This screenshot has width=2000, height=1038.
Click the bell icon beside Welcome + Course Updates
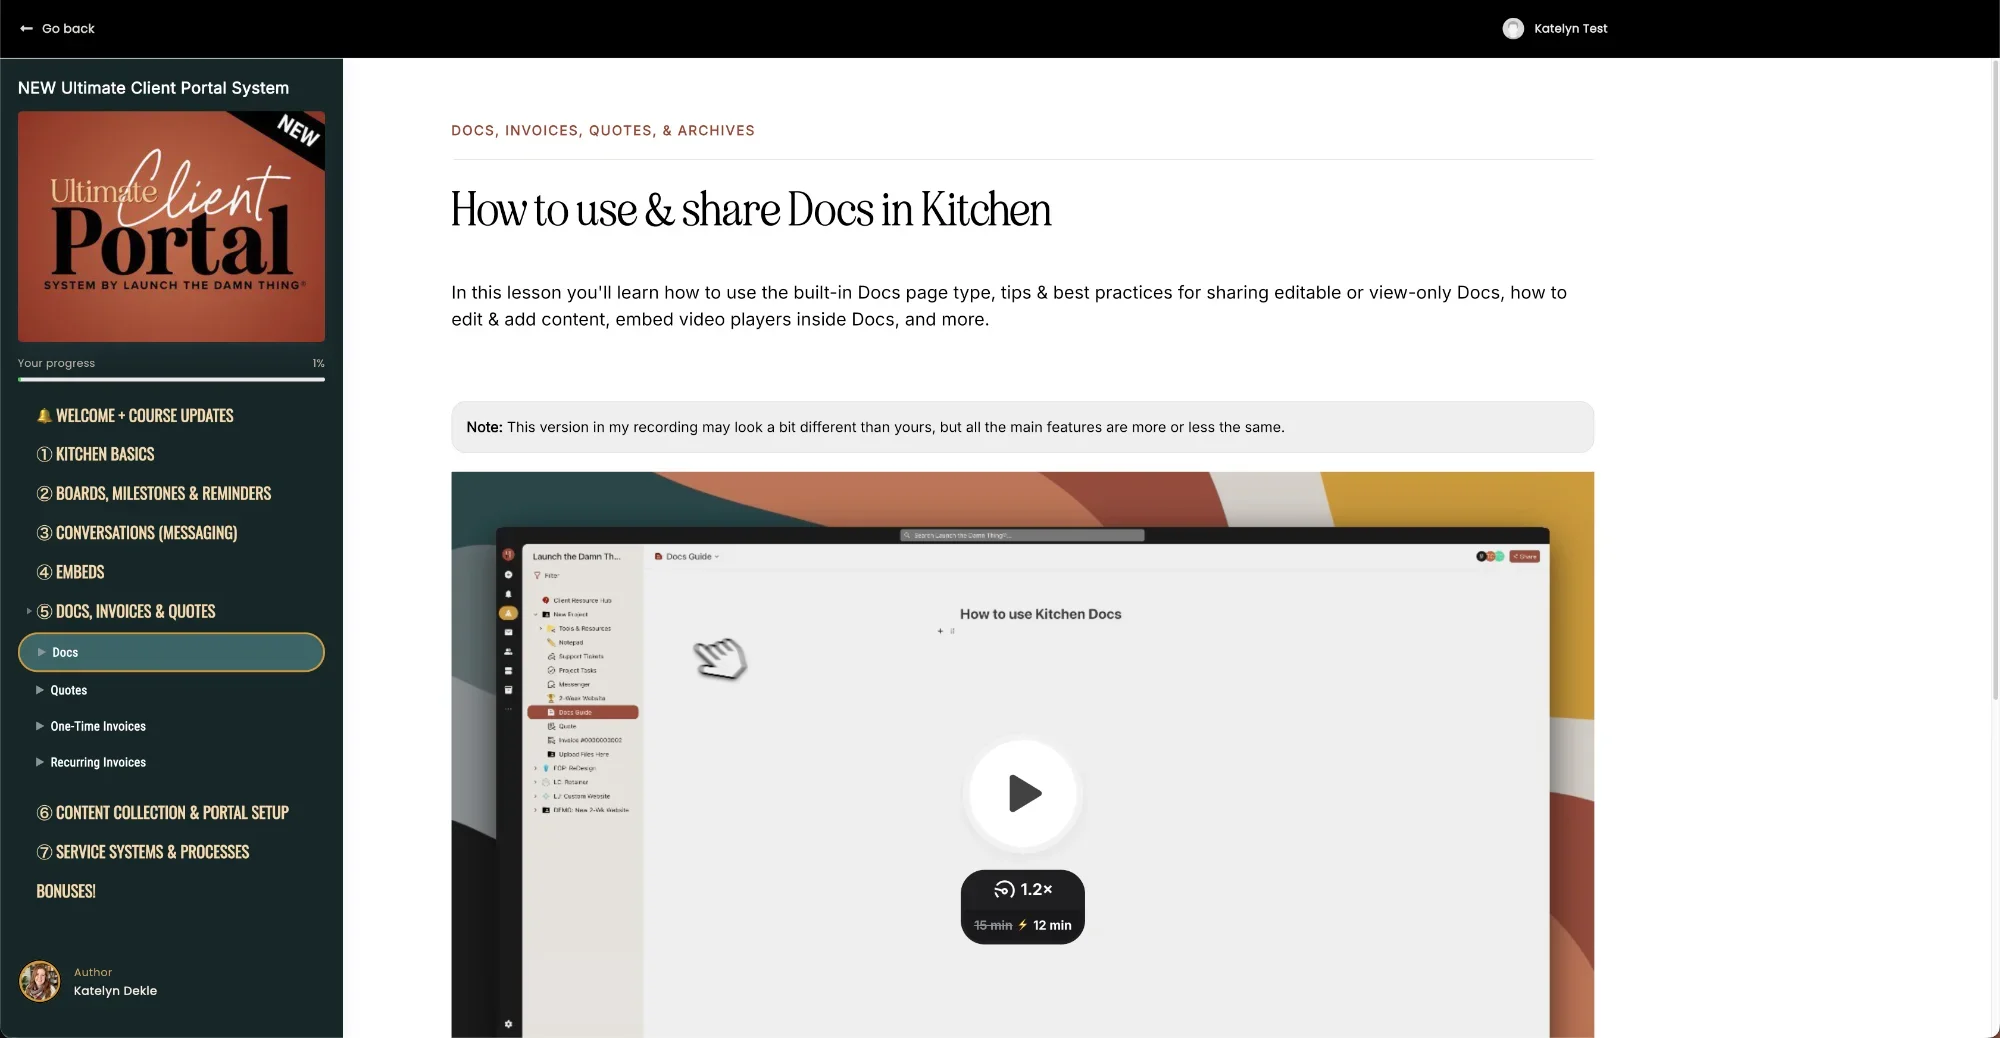tap(44, 415)
